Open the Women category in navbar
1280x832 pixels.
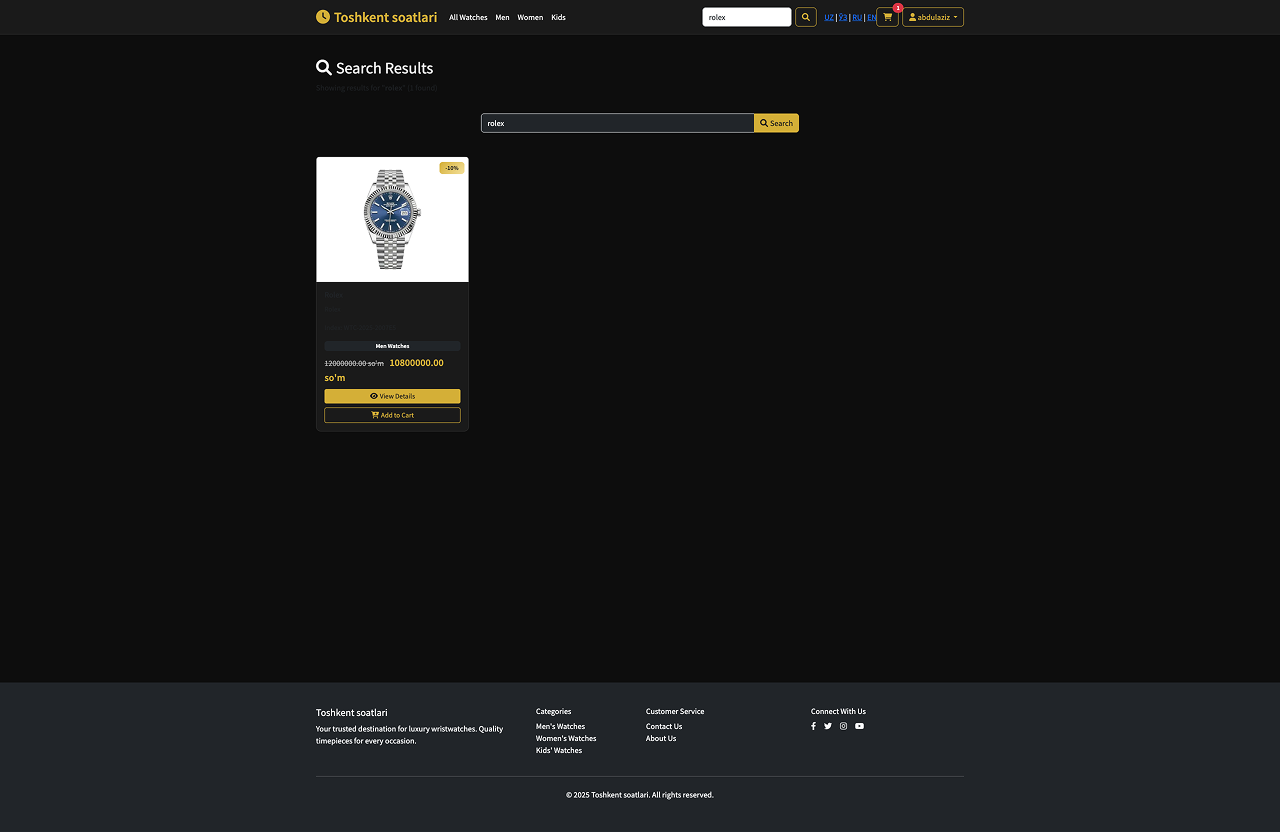point(530,17)
